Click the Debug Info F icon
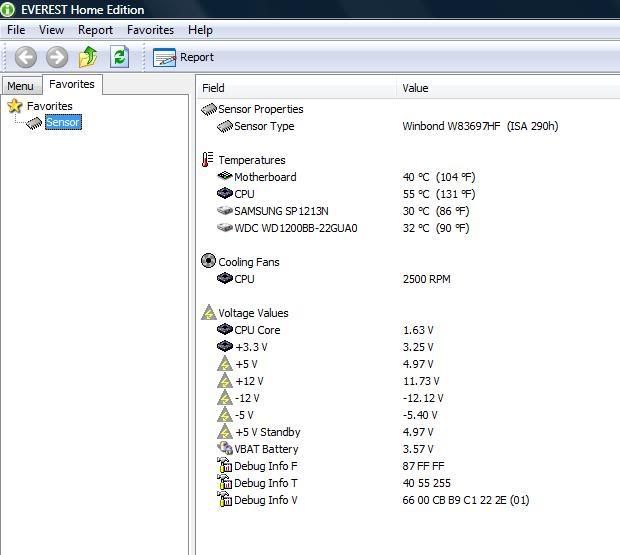The image size is (620, 555). point(225,465)
